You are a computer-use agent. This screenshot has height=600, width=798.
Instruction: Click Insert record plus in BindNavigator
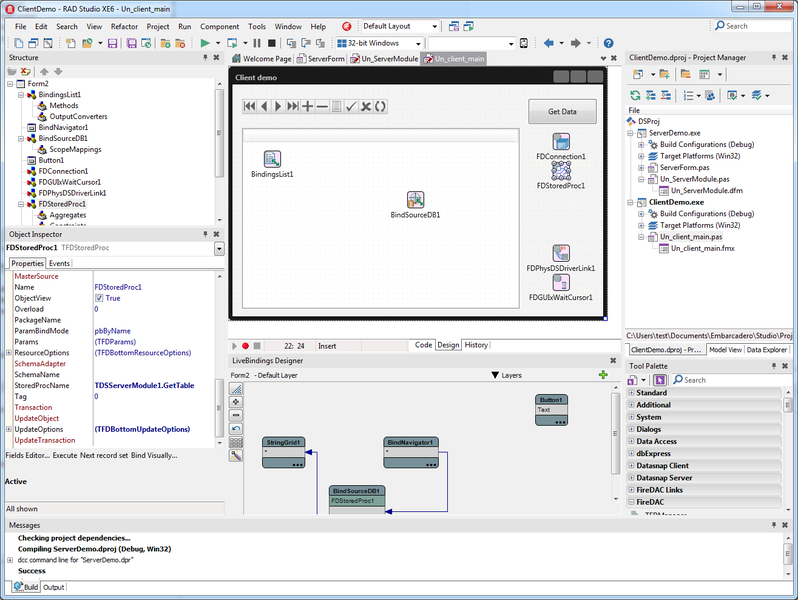[x=307, y=106]
